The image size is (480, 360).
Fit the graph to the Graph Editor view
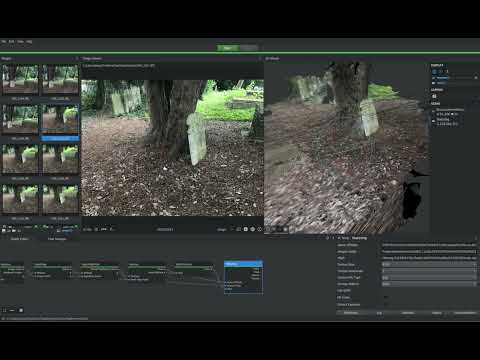pos(4,310)
